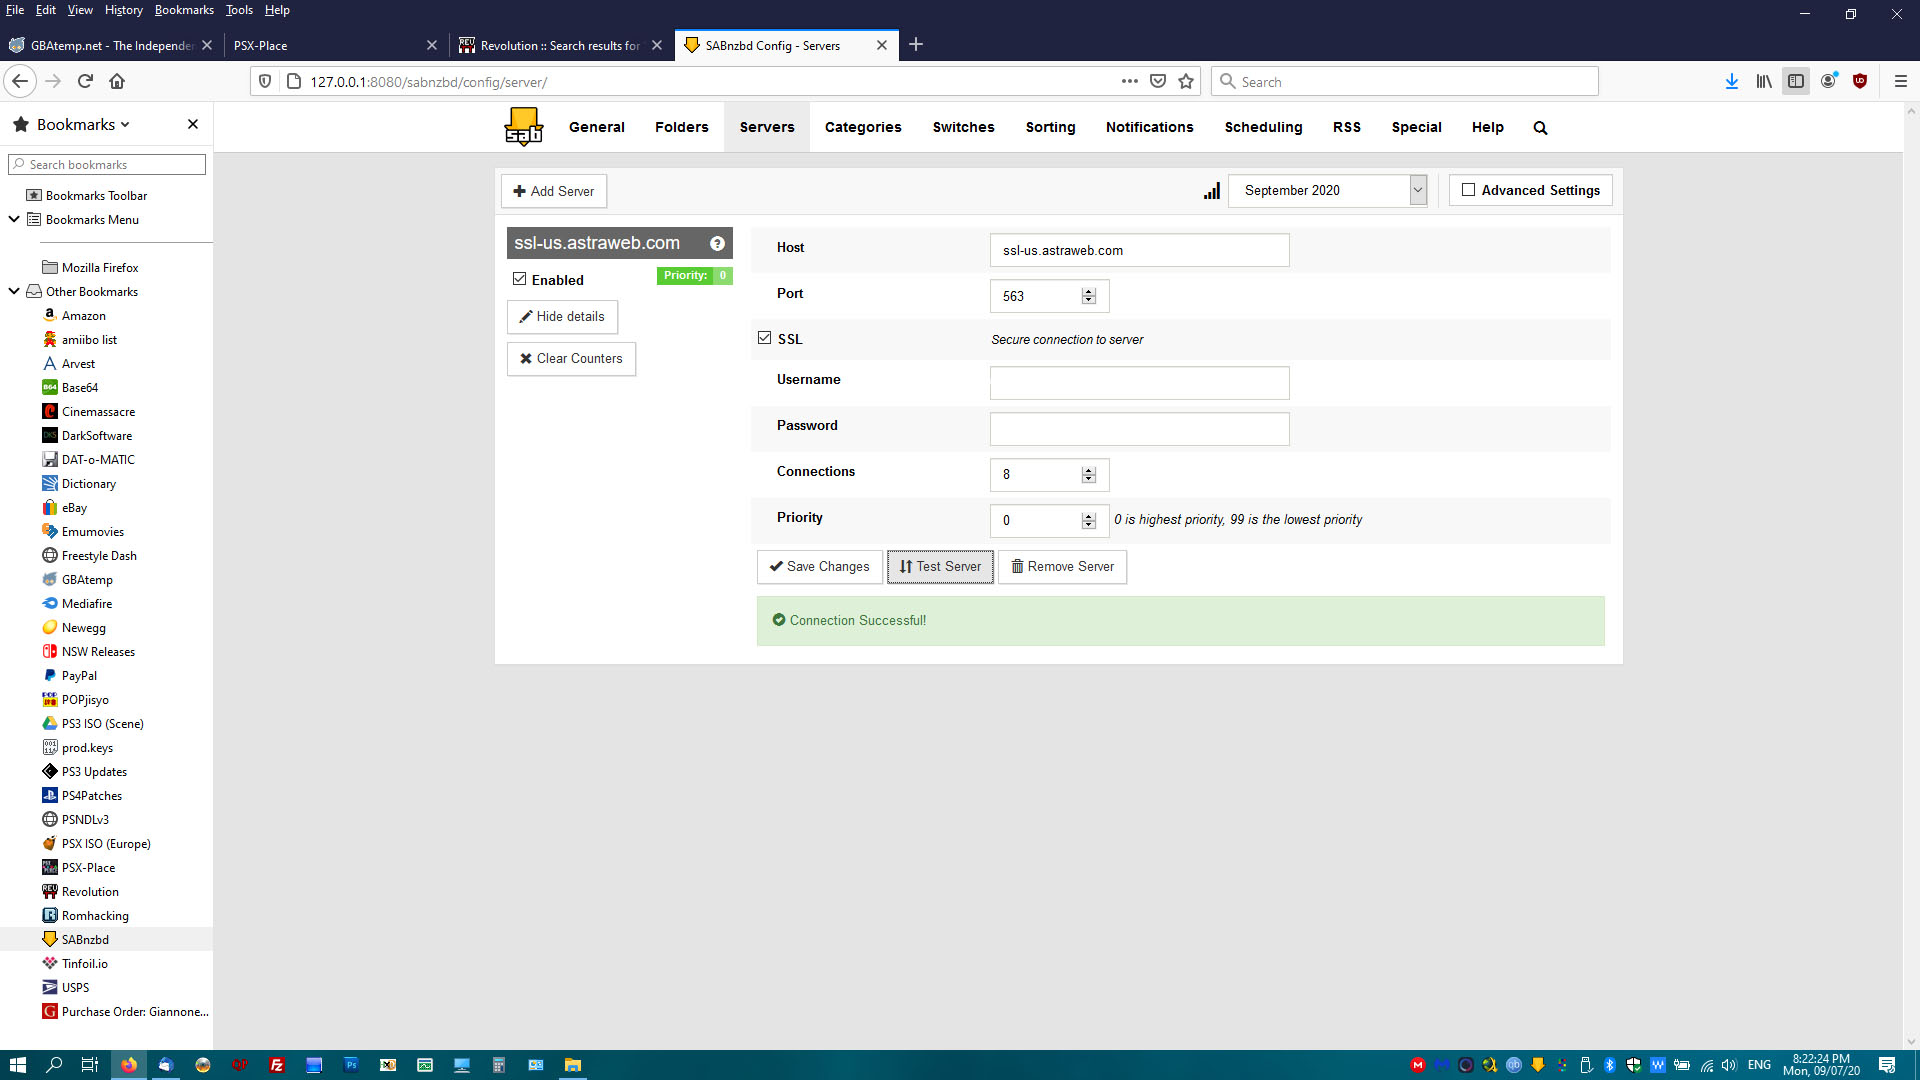Image resolution: width=1920 pixels, height=1080 pixels.
Task: Open the Firefox downloads arrow icon
Action: (x=1732, y=82)
